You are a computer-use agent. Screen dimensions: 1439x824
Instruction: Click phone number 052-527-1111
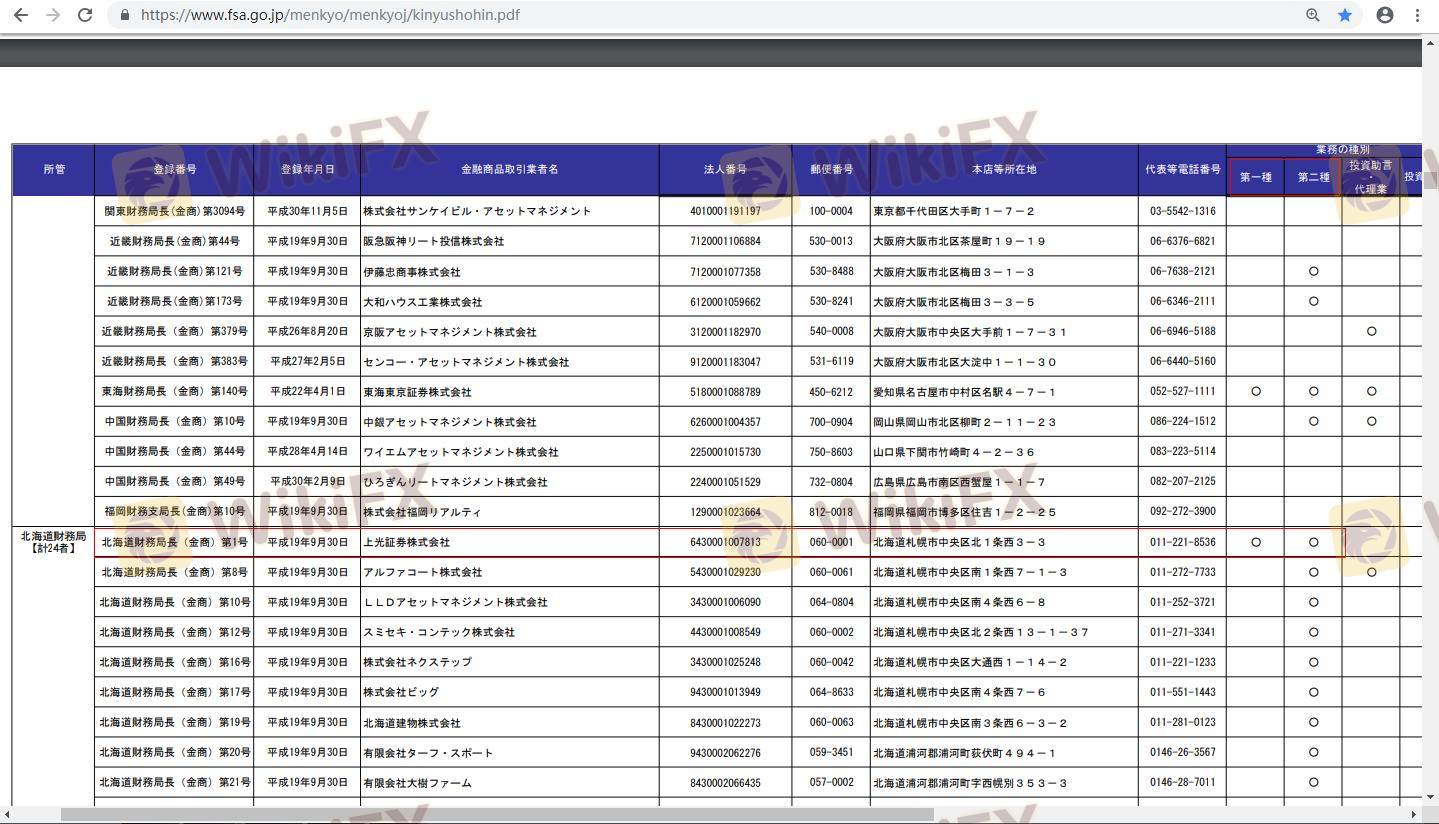click(x=1183, y=391)
